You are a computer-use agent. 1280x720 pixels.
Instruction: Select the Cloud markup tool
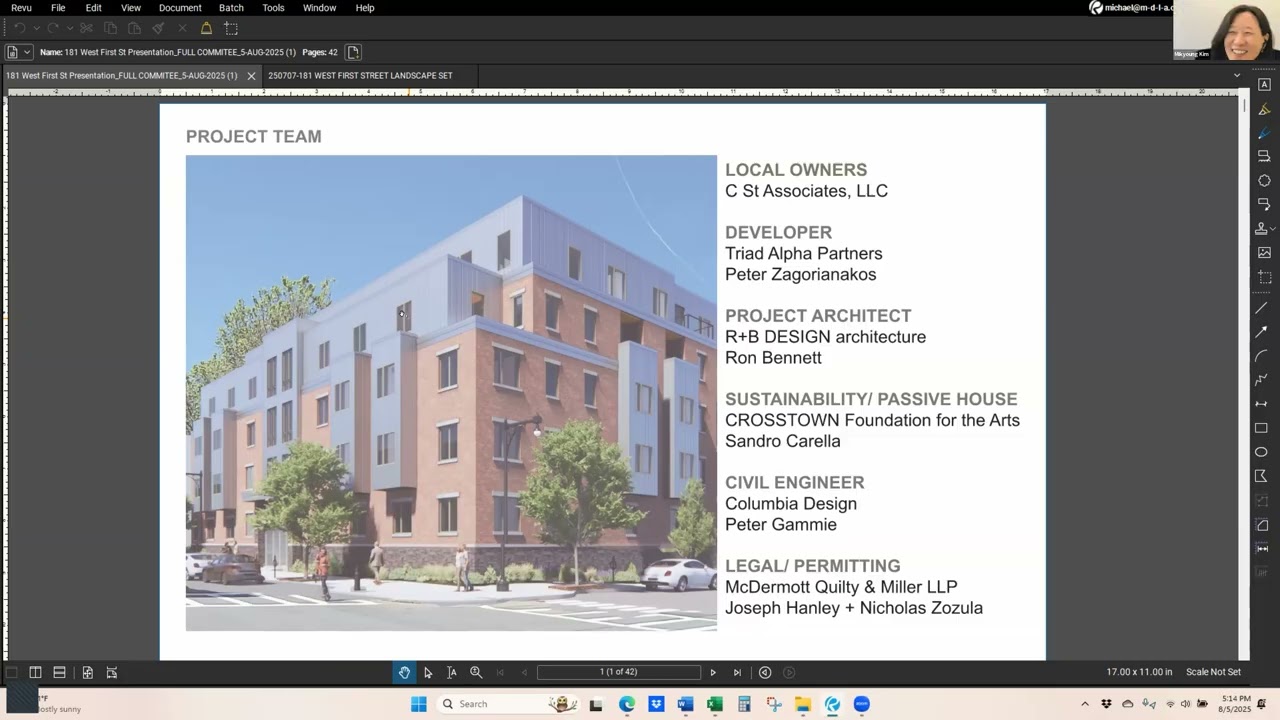[1264, 181]
